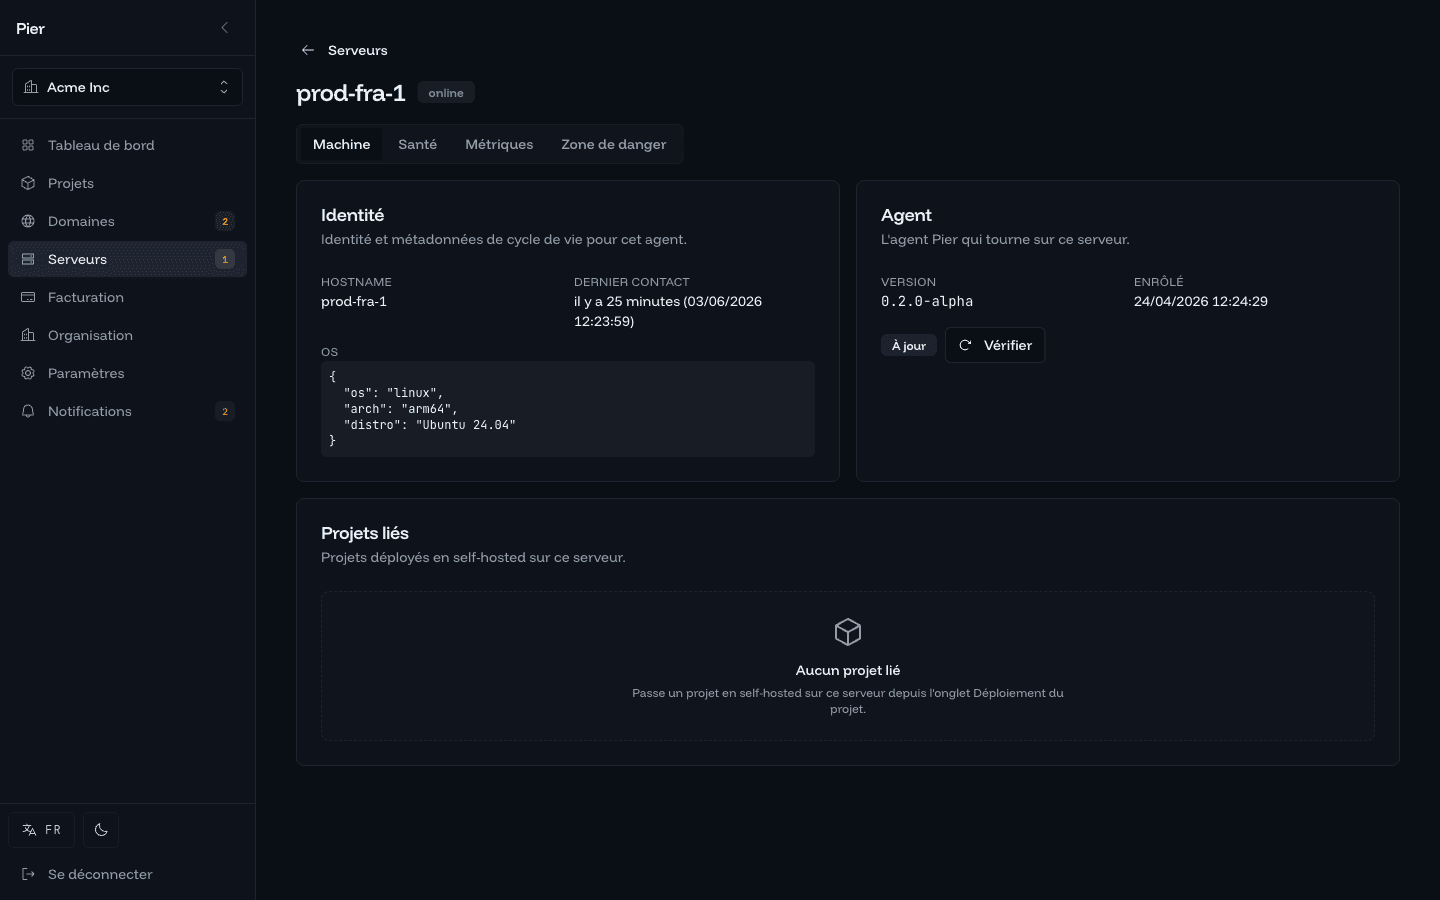Open the Zone de danger tab
The image size is (1440, 900).
point(613,144)
